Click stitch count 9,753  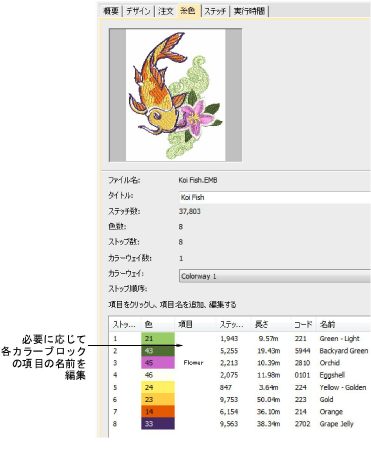click(x=229, y=399)
